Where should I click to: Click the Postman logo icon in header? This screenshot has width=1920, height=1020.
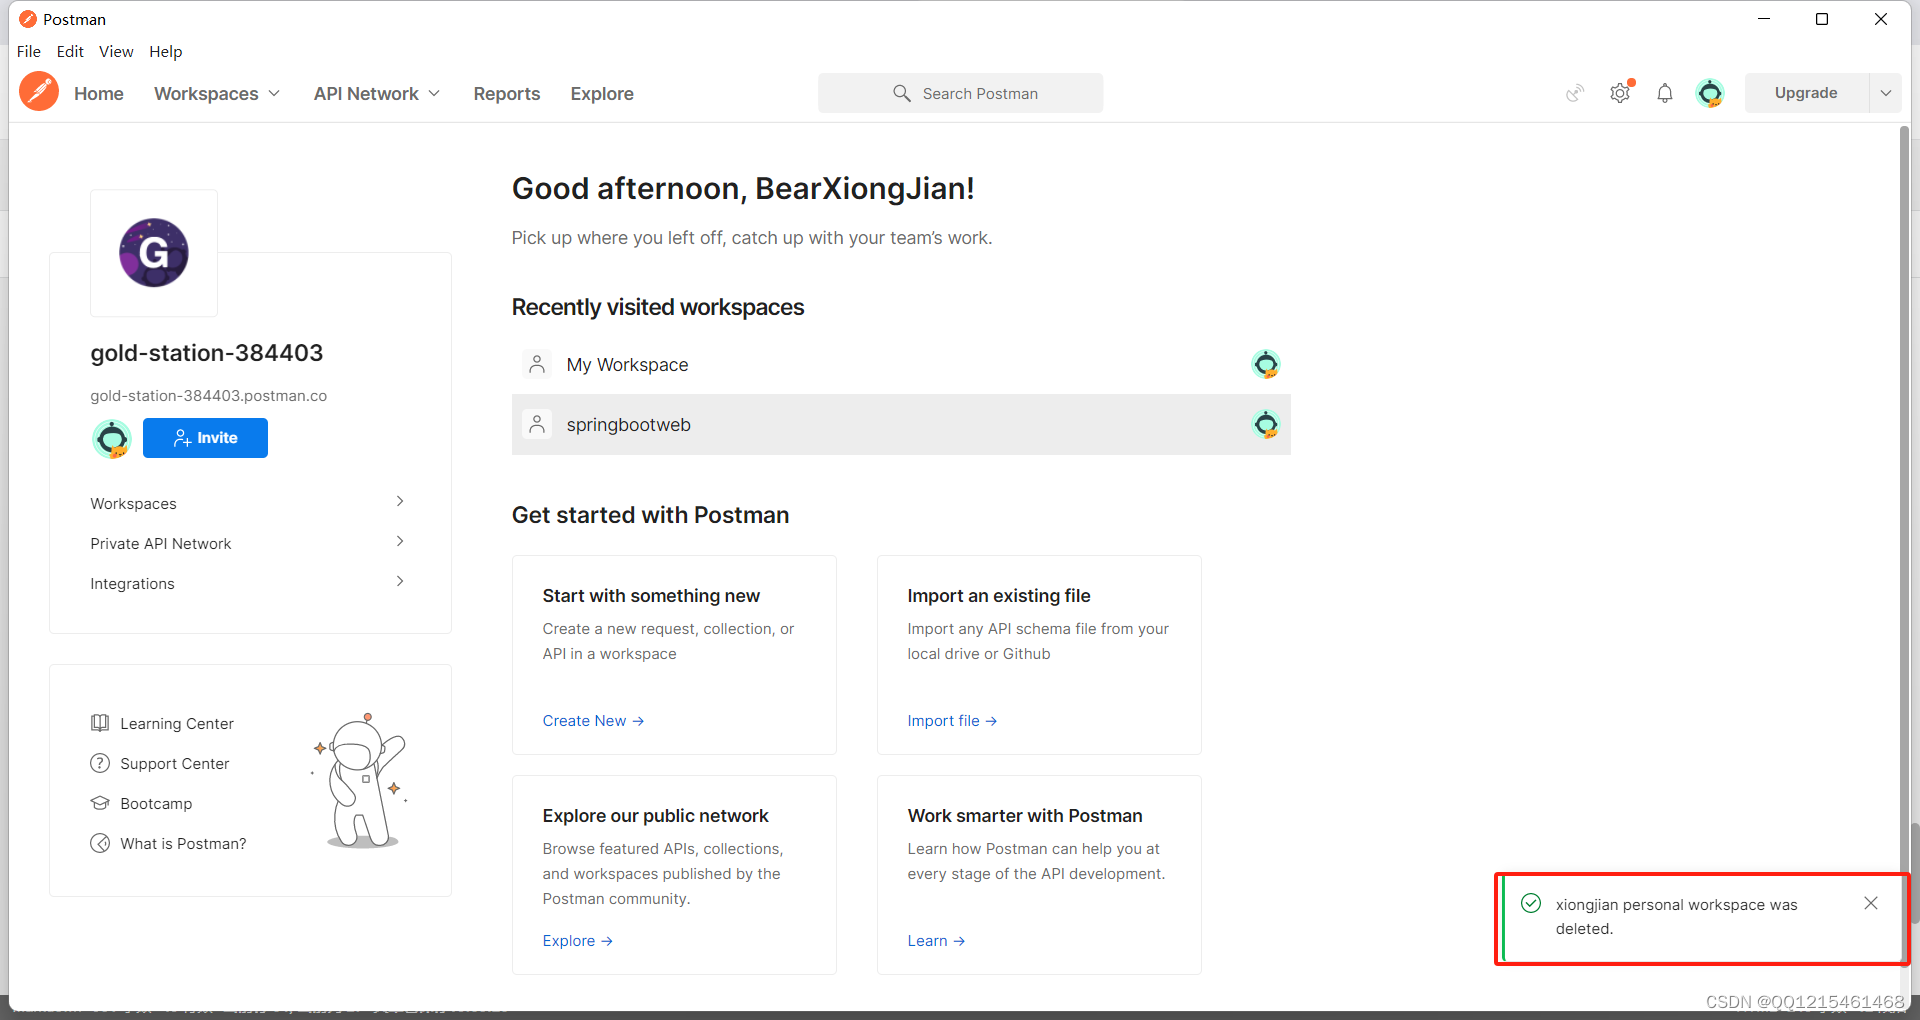39,92
